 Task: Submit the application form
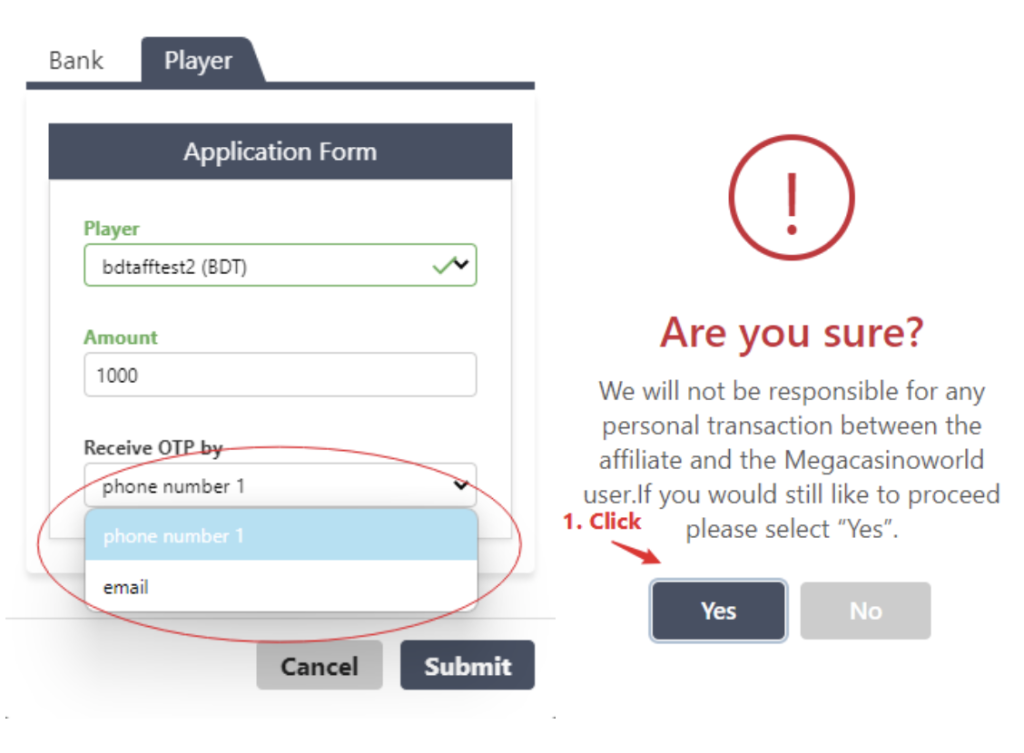click(x=467, y=666)
